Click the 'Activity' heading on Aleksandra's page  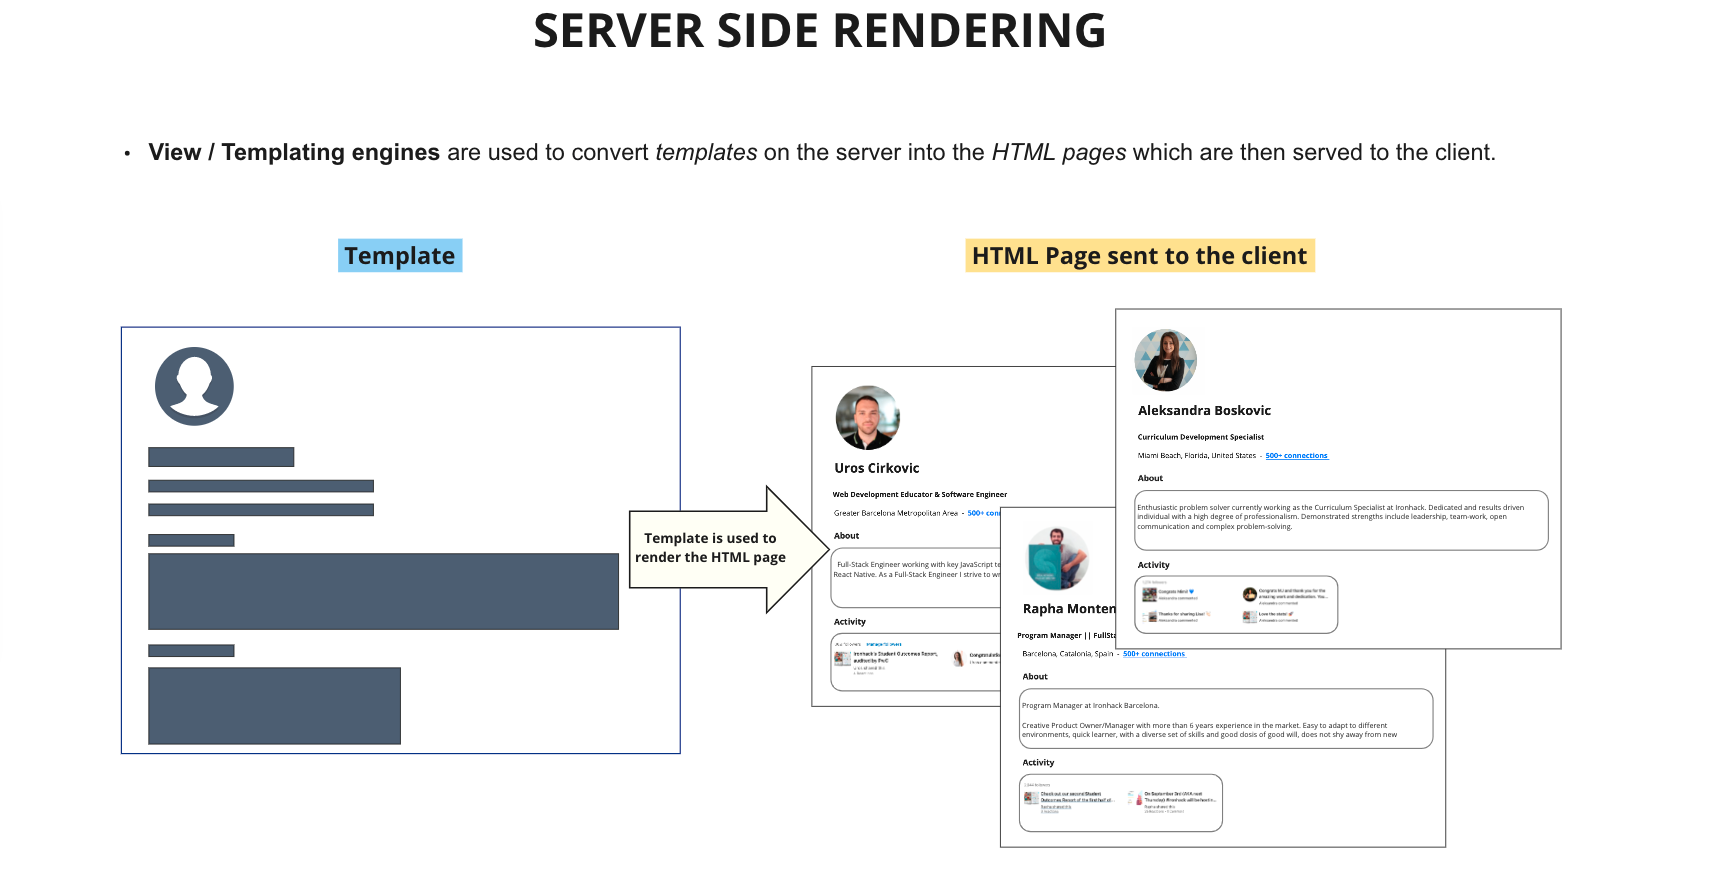(x=1153, y=565)
